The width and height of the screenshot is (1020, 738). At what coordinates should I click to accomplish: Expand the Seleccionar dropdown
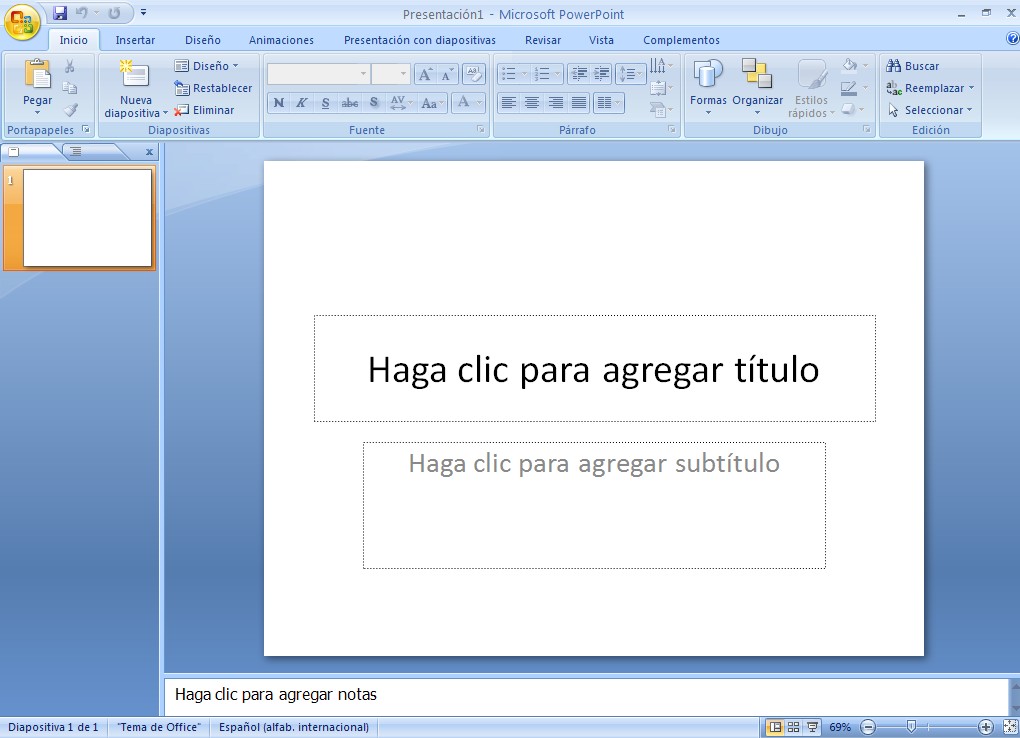tap(930, 110)
